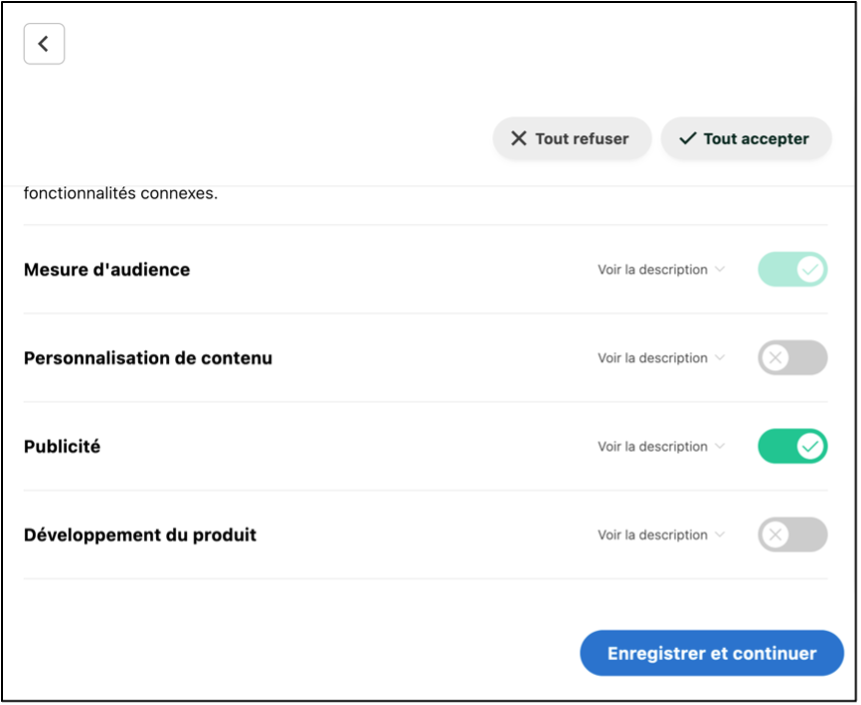Click the Développement du produit label

click(140, 535)
